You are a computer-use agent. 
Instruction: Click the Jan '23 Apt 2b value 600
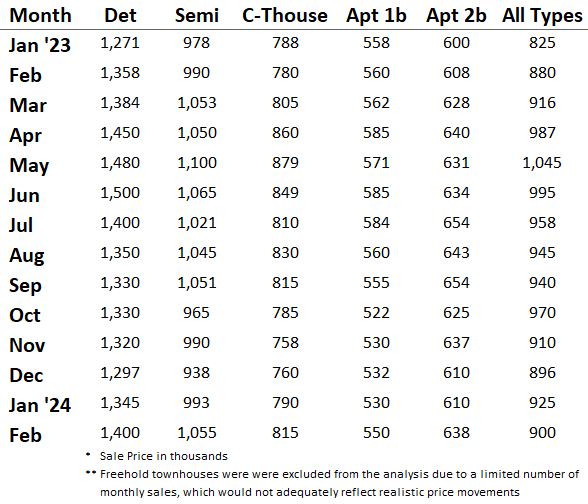tap(456, 43)
